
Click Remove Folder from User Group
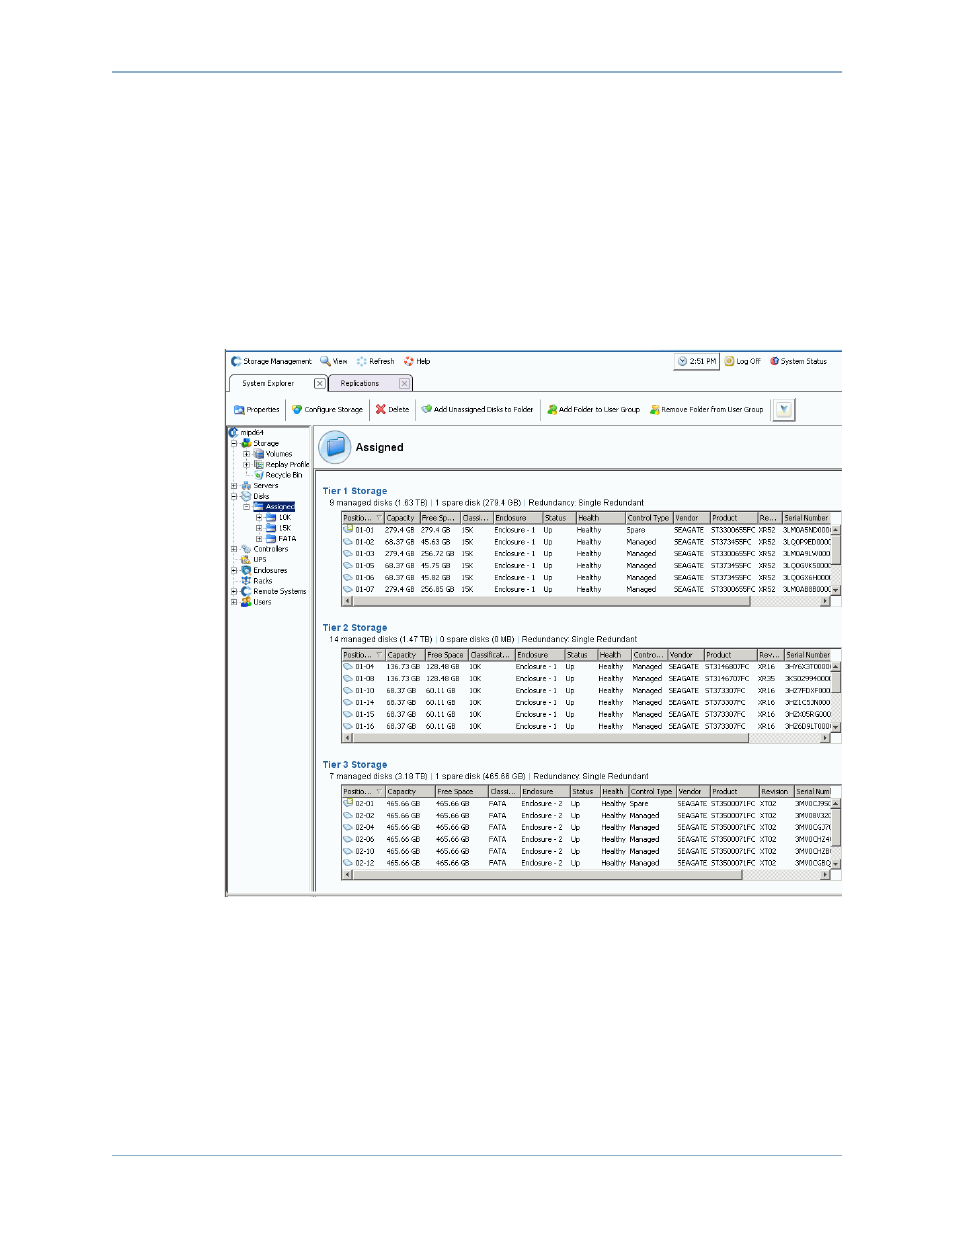click(706, 409)
